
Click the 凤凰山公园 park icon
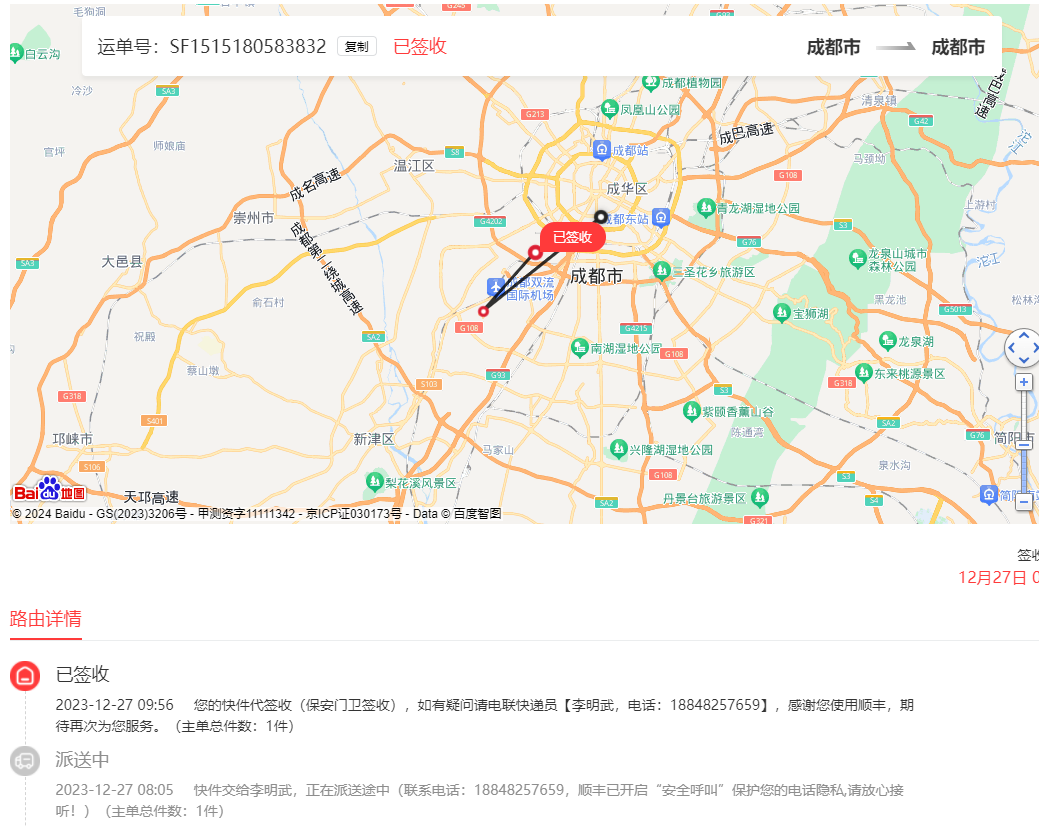609,108
